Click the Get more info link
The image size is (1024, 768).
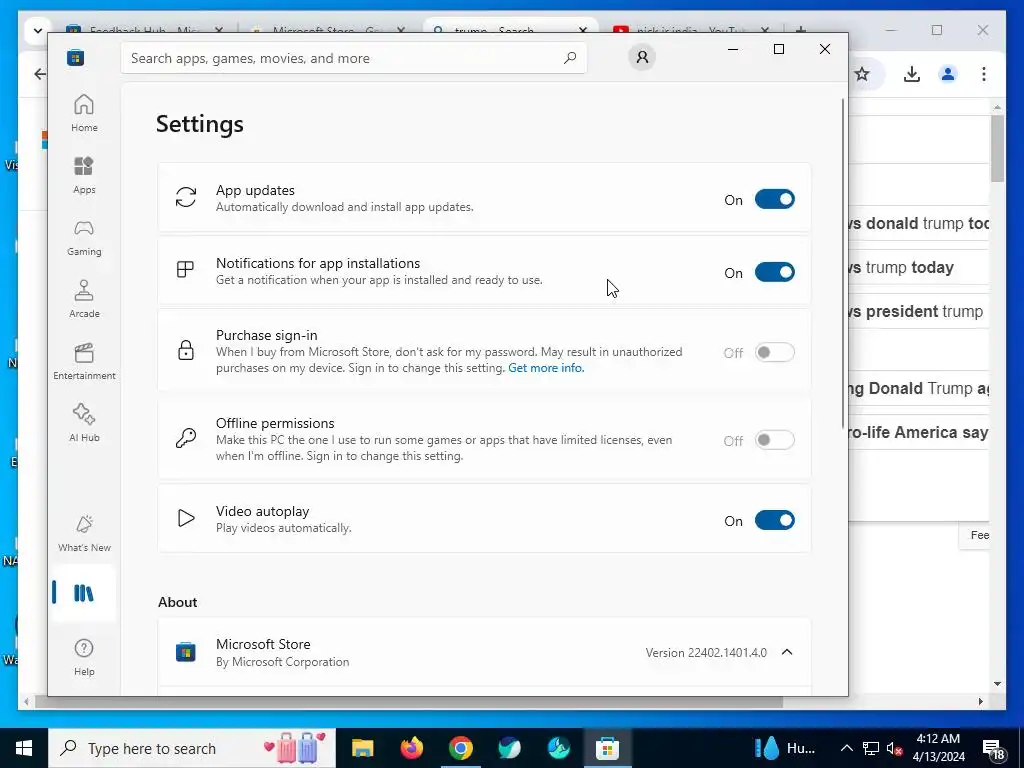coord(546,368)
